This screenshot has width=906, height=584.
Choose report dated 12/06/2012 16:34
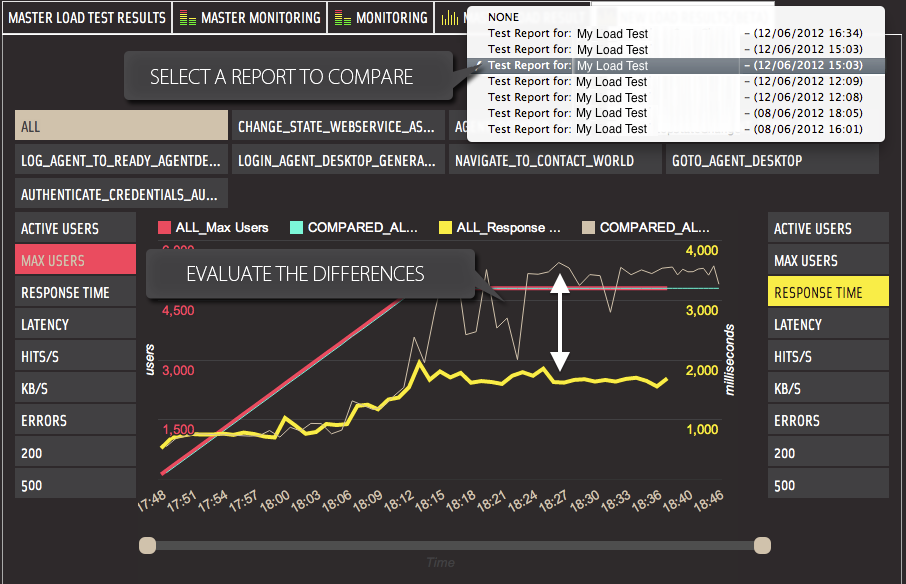[675, 34]
